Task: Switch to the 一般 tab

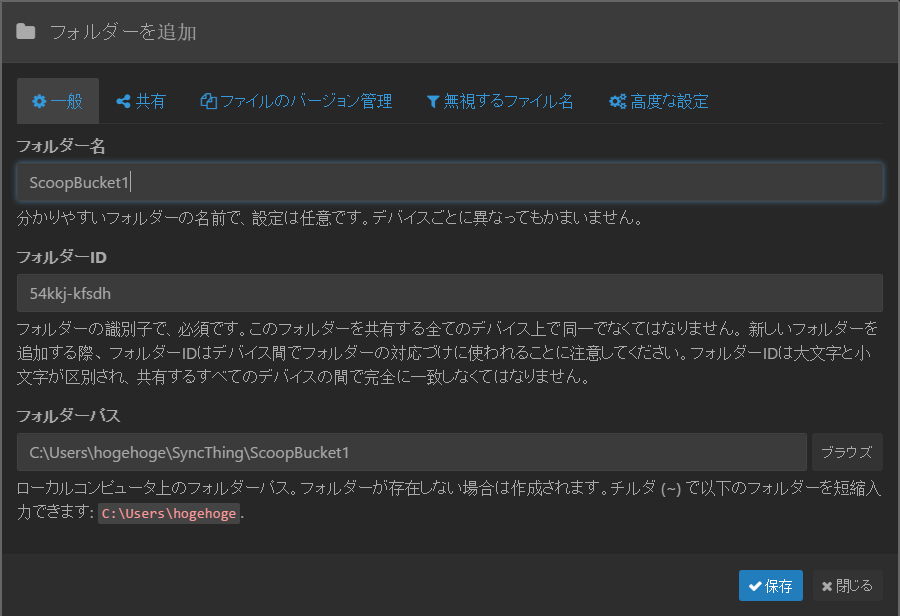Action: click(58, 102)
